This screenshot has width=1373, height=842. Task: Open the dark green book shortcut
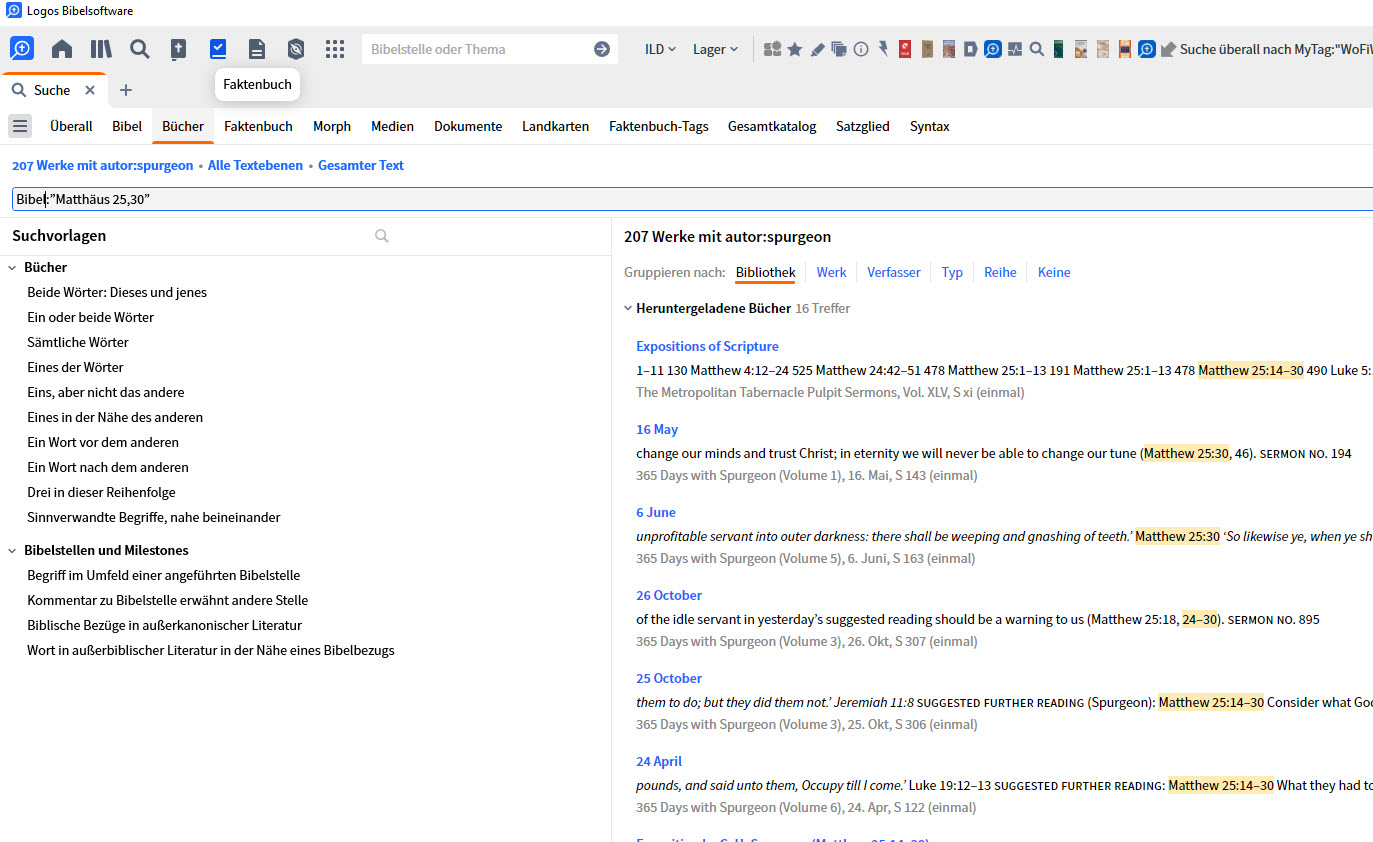(x=1058, y=49)
